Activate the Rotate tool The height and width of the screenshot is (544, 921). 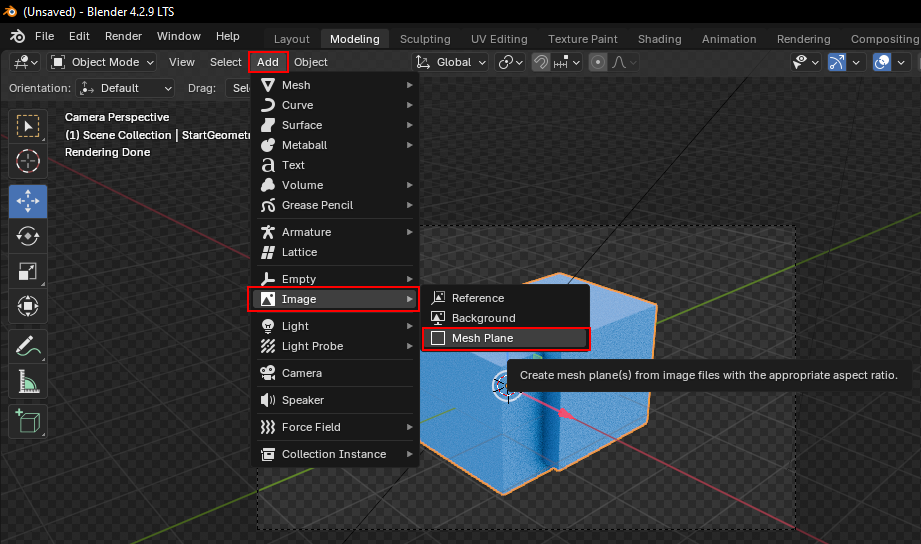[x=28, y=236]
